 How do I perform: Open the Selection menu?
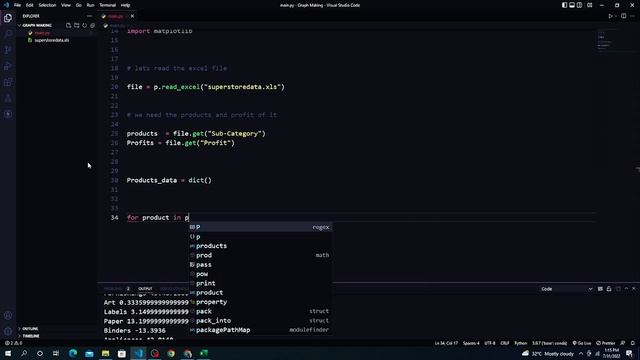point(47,5)
